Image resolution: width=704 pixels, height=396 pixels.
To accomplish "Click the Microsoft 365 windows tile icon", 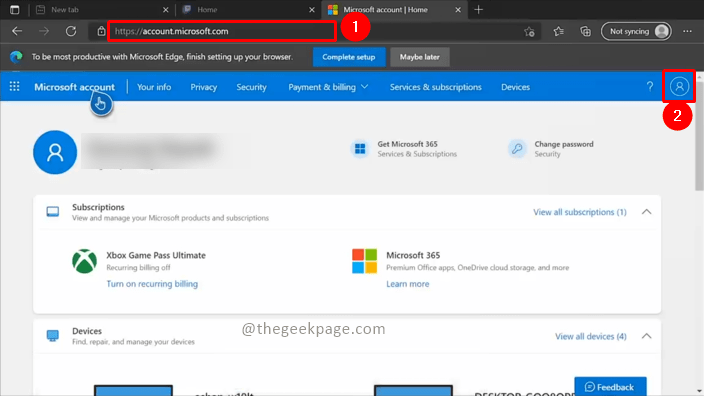I will 360,149.
